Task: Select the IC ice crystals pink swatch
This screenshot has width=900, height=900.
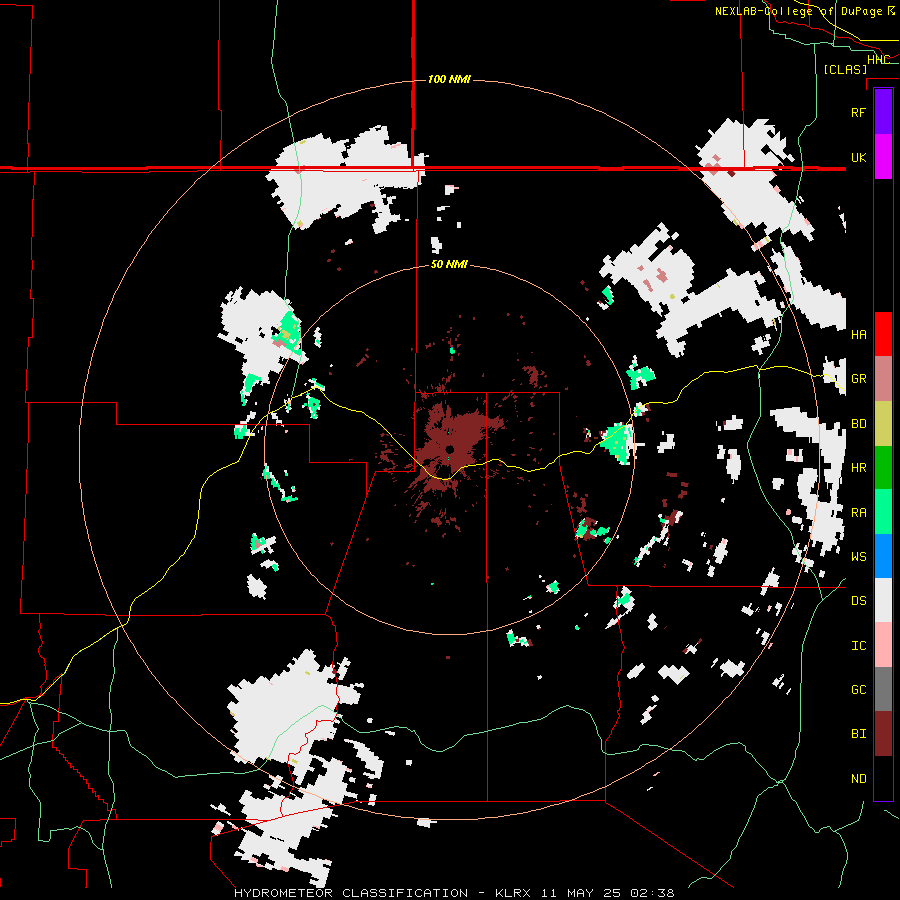Action: click(x=883, y=645)
